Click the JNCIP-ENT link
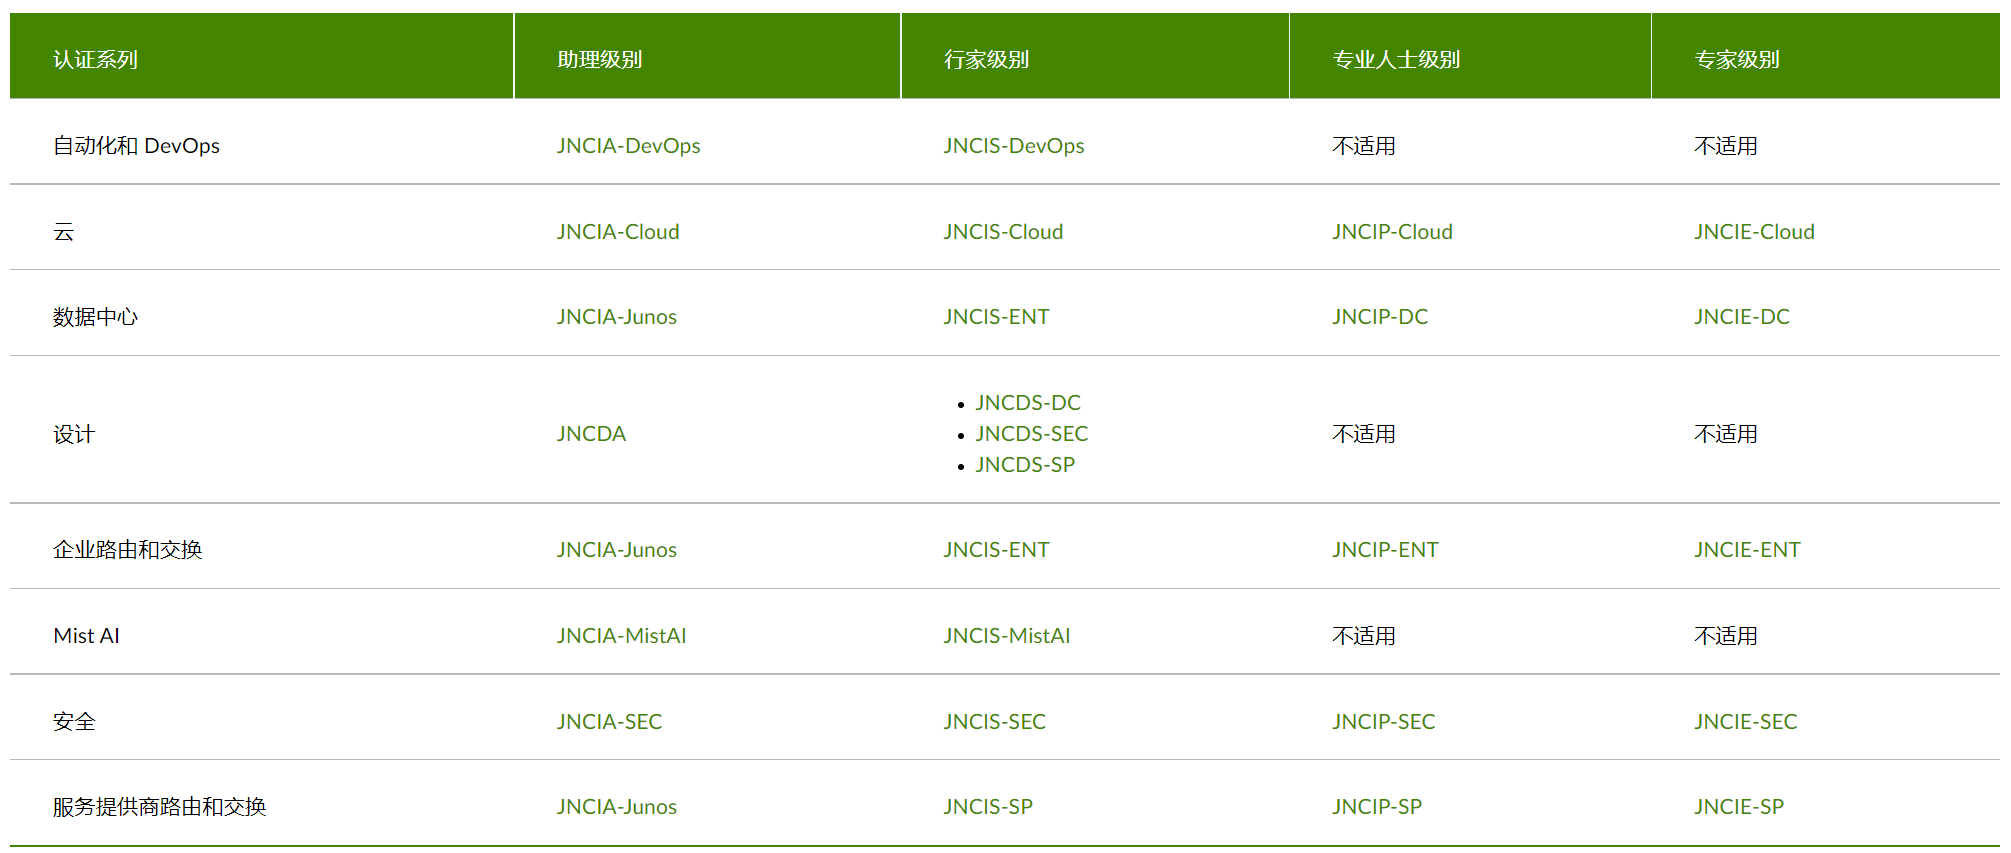 coord(1385,550)
